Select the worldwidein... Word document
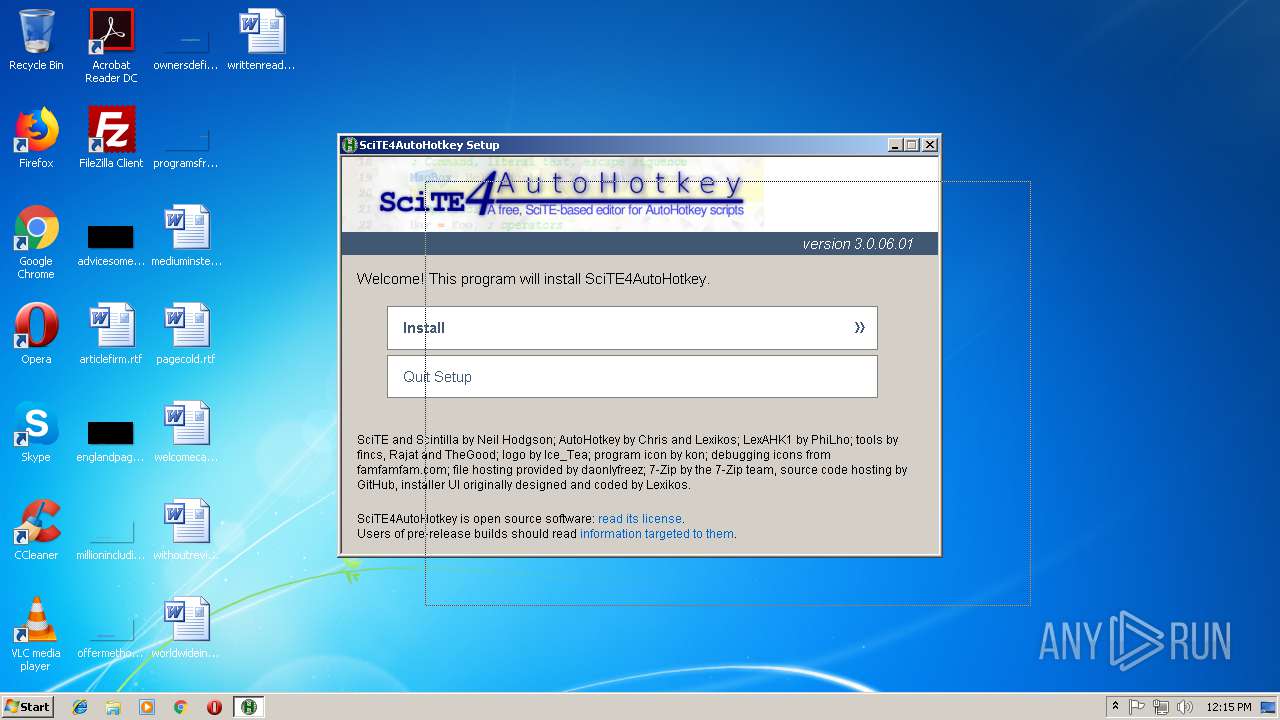1280x720 pixels. coord(186,628)
